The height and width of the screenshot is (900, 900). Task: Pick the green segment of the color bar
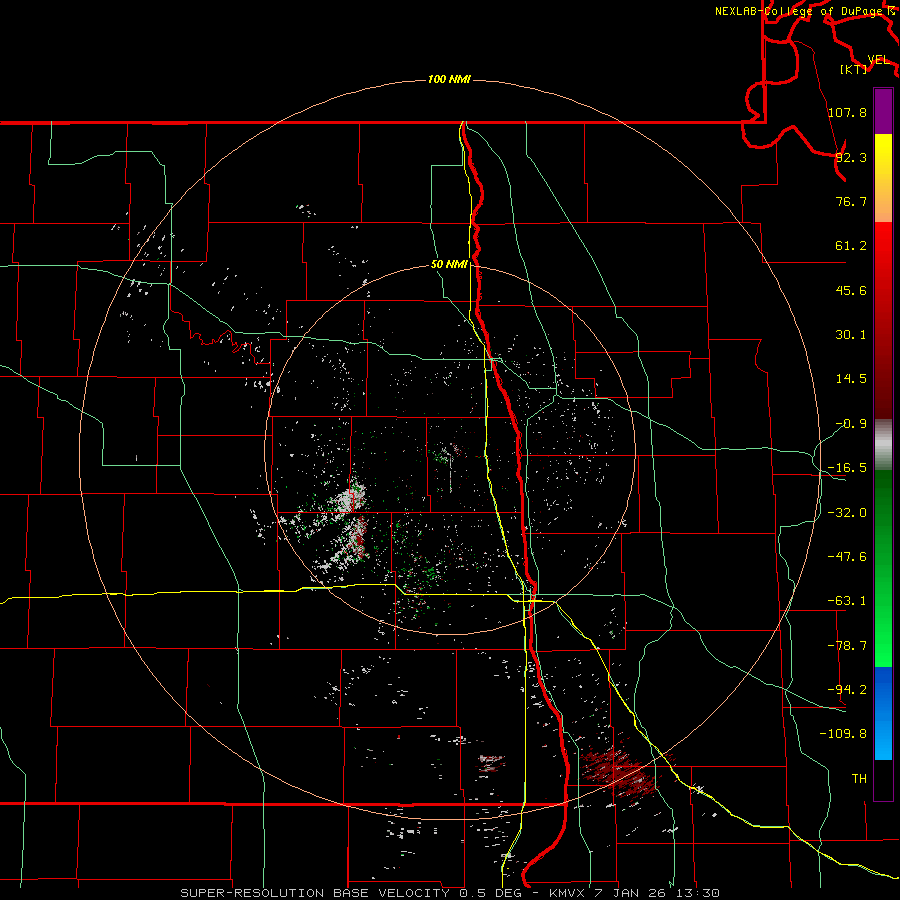pyautogui.click(x=883, y=569)
